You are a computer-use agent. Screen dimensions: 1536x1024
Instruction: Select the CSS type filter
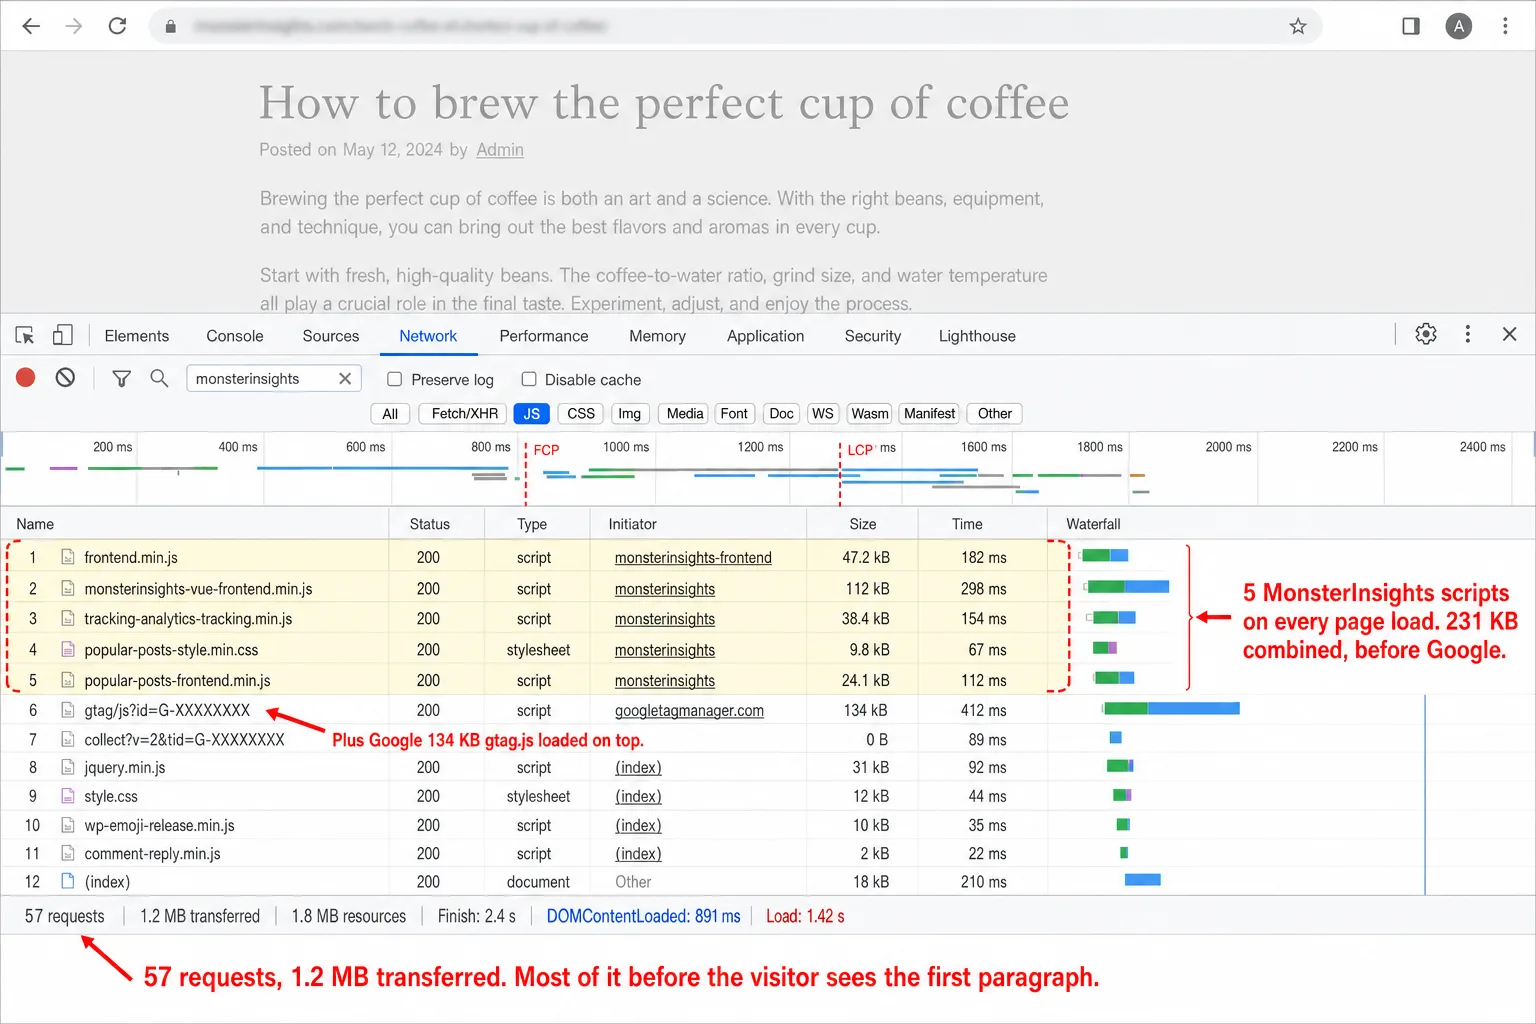pos(581,414)
